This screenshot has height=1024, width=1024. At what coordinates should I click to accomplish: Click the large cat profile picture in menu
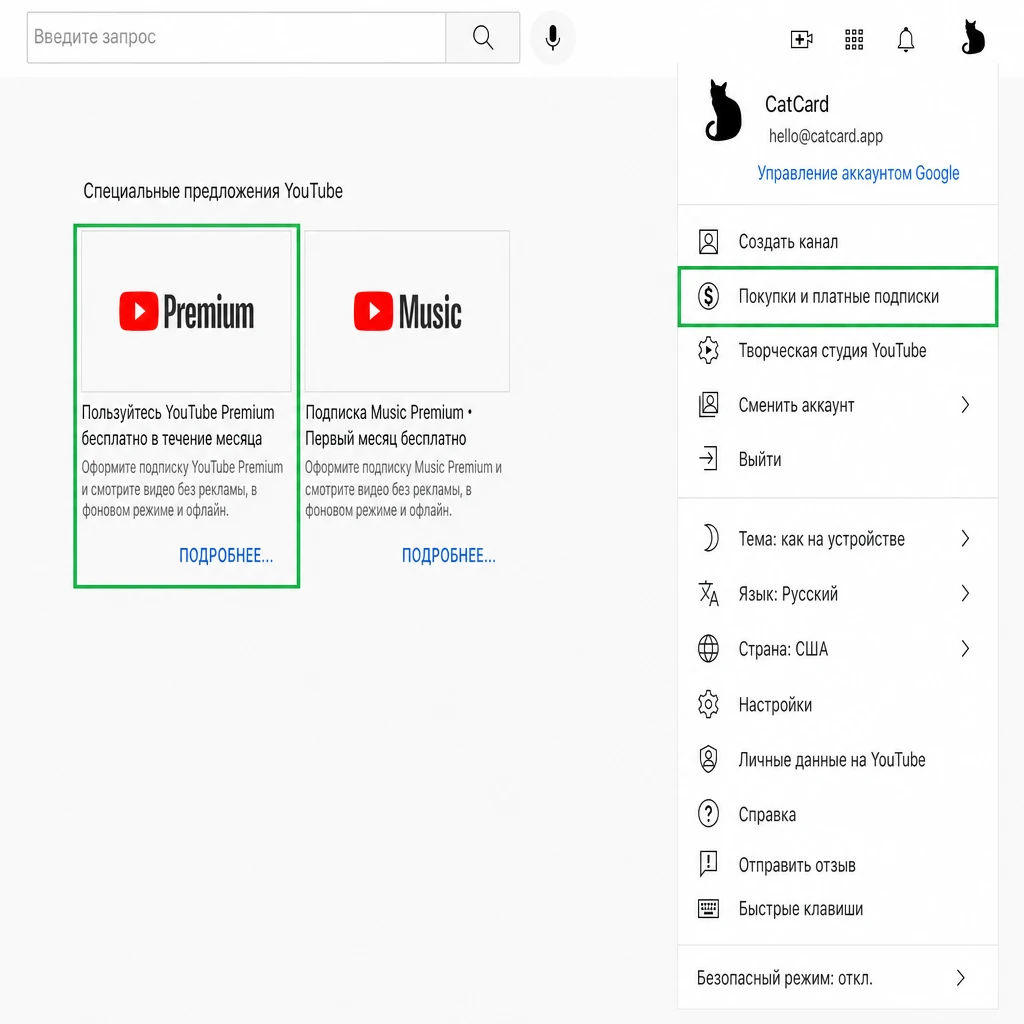point(723,110)
